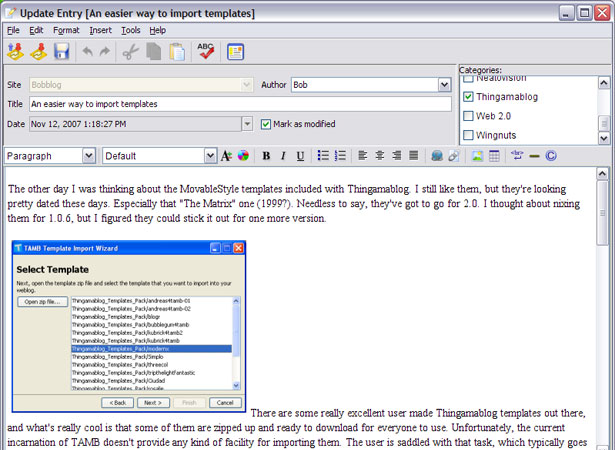The image size is (615, 450).
Task: Insert a hyperlink with the globe icon
Action: (437, 156)
